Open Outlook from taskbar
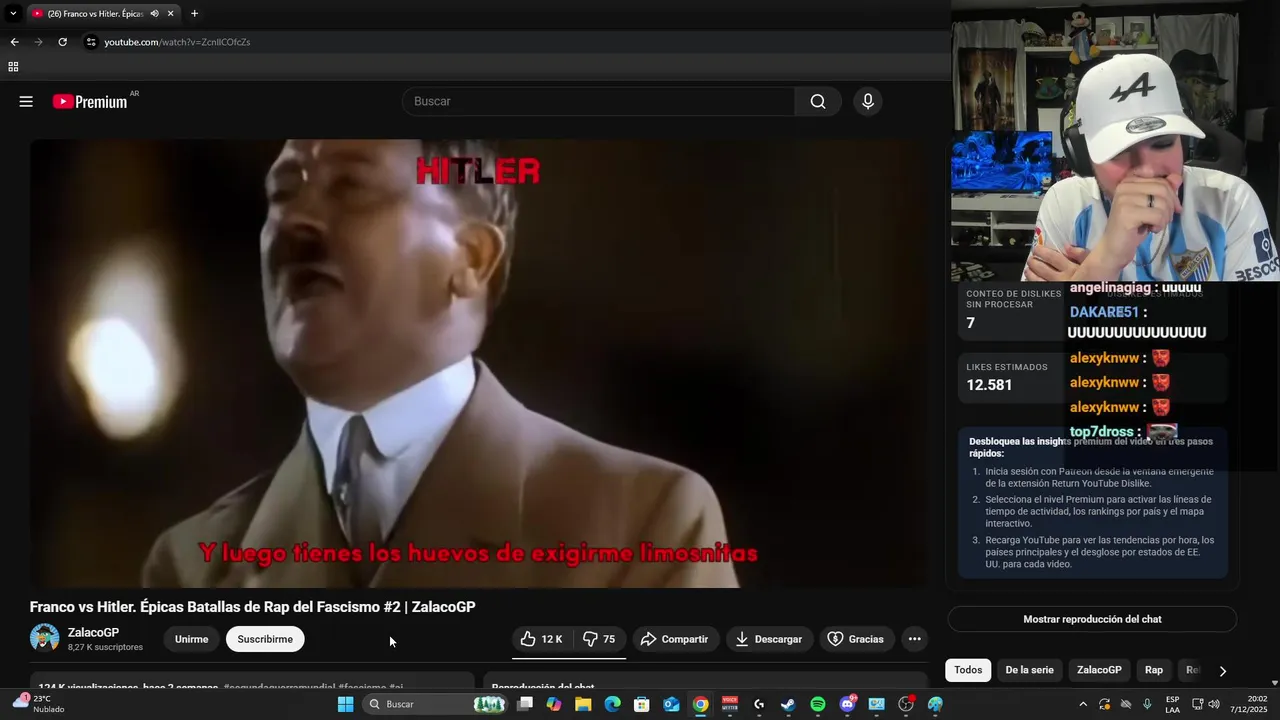The image size is (1280, 720). (671, 704)
